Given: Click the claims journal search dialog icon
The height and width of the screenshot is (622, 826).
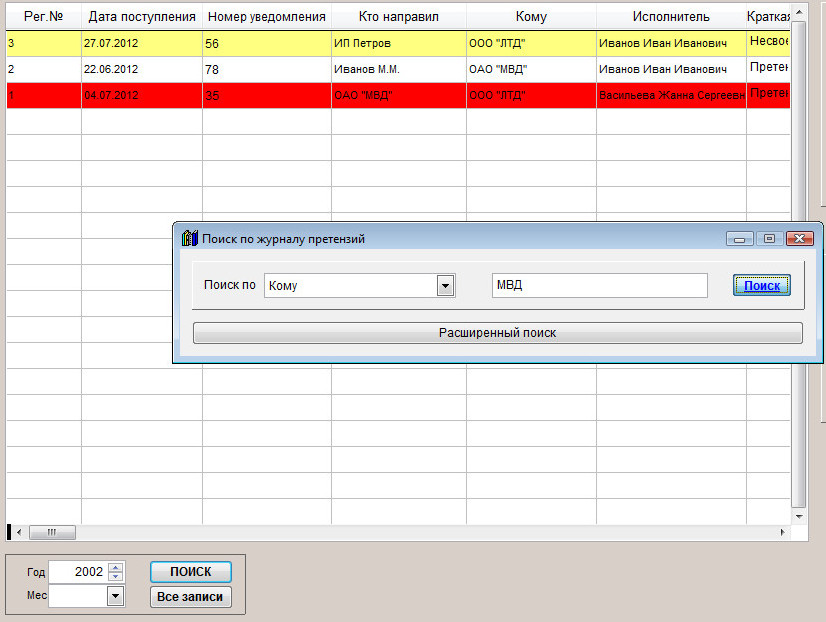Looking at the screenshot, I should point(190,239).
